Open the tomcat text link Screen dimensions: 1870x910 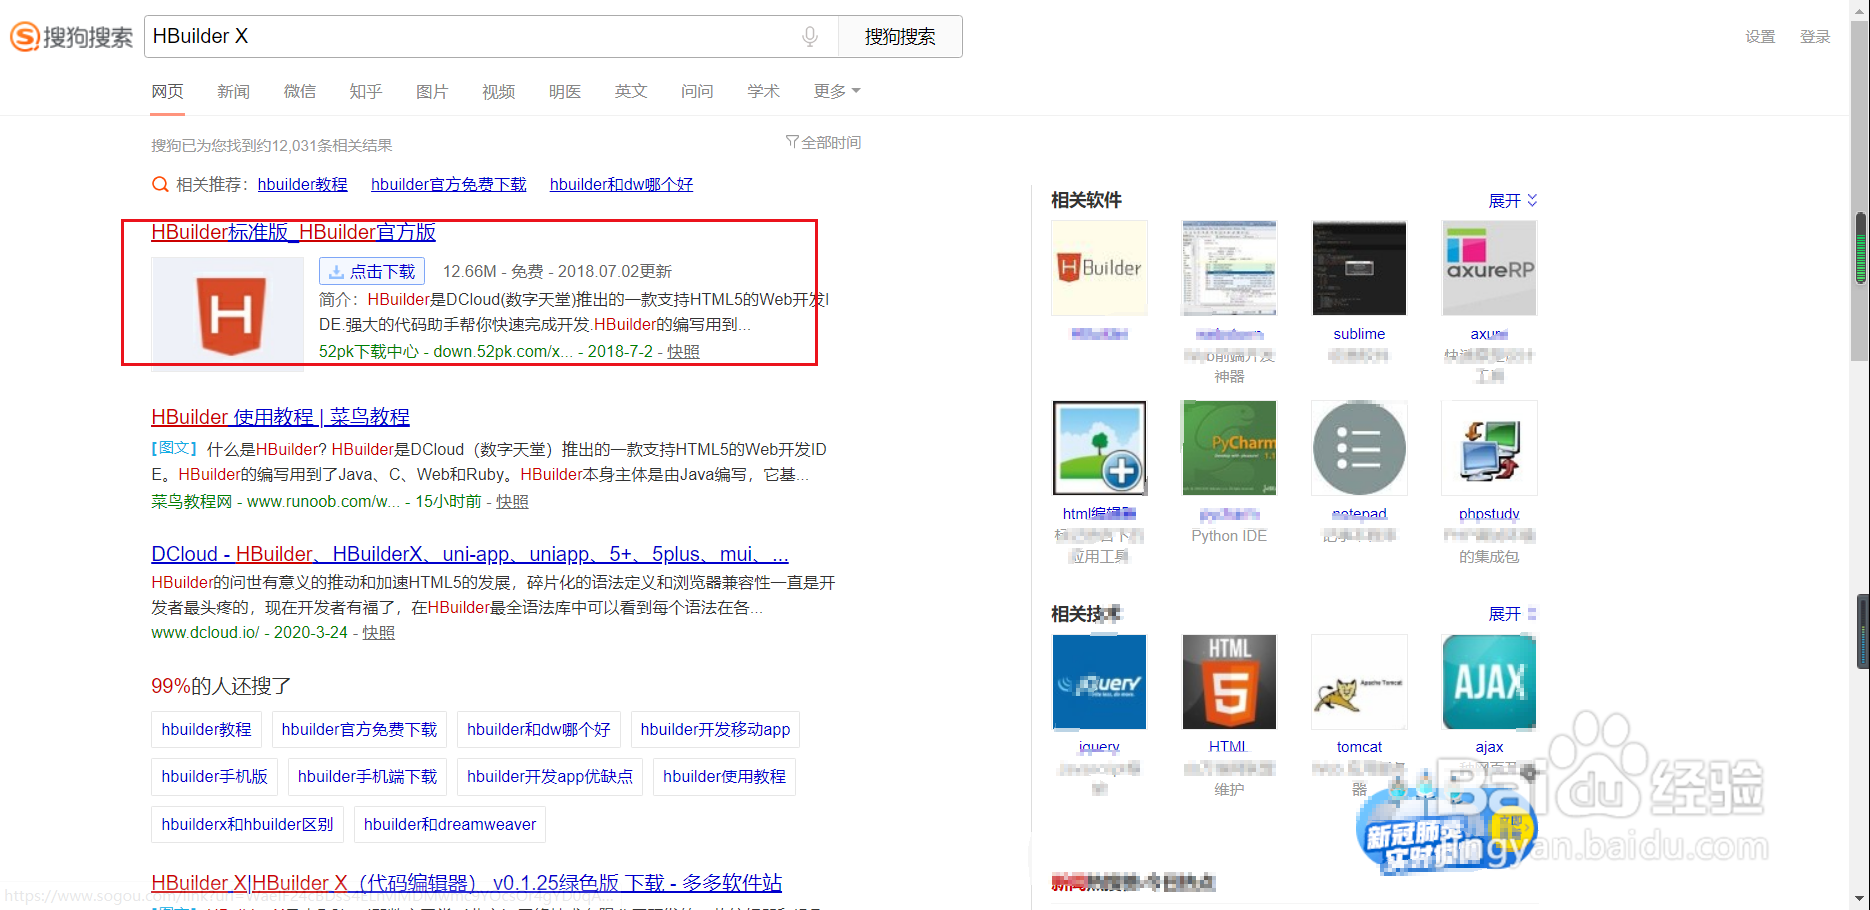coord(1359,747)
